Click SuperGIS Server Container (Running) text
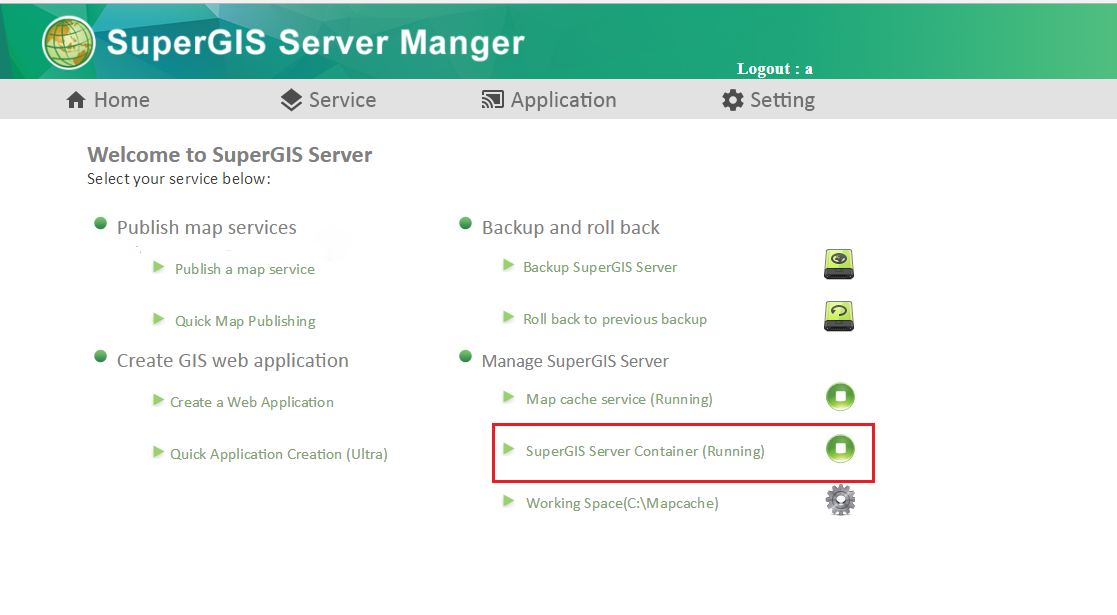1117x615 pixels. pos(645,452)
